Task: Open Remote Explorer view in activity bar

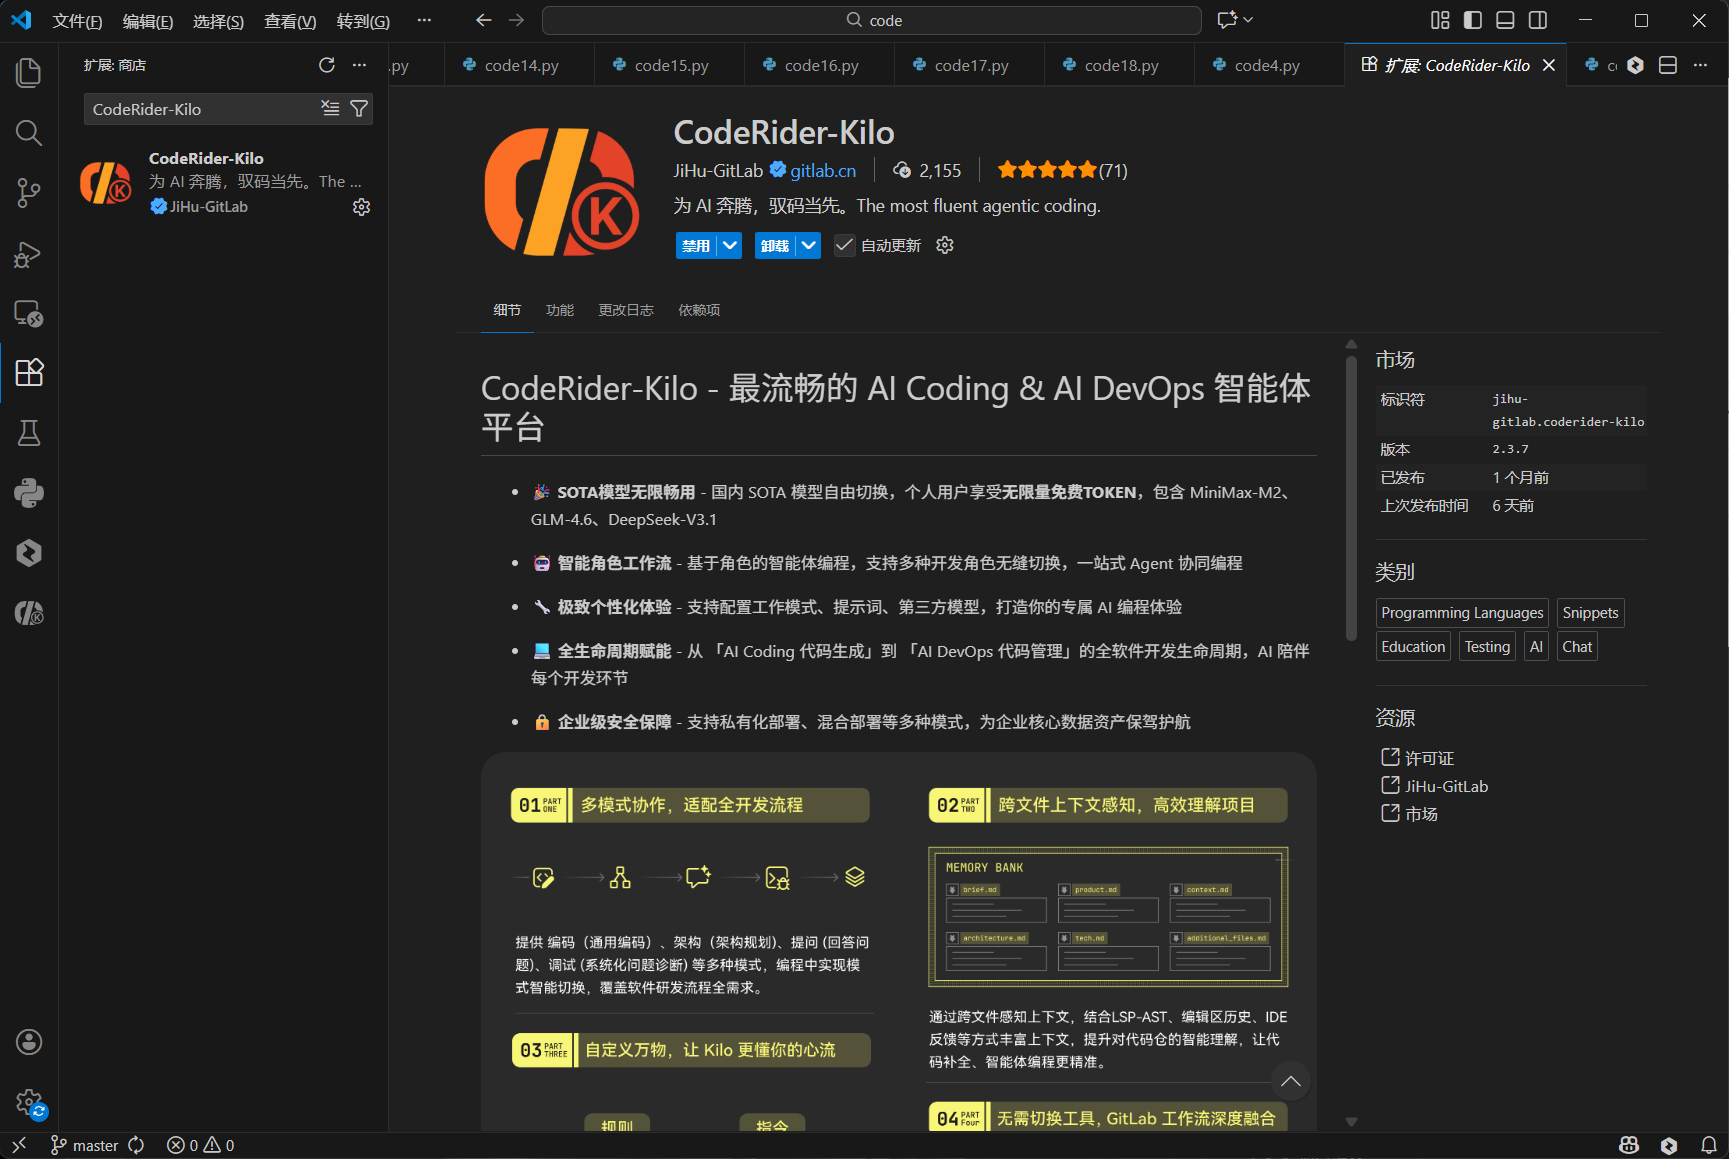Action: (x=29, y=313)
